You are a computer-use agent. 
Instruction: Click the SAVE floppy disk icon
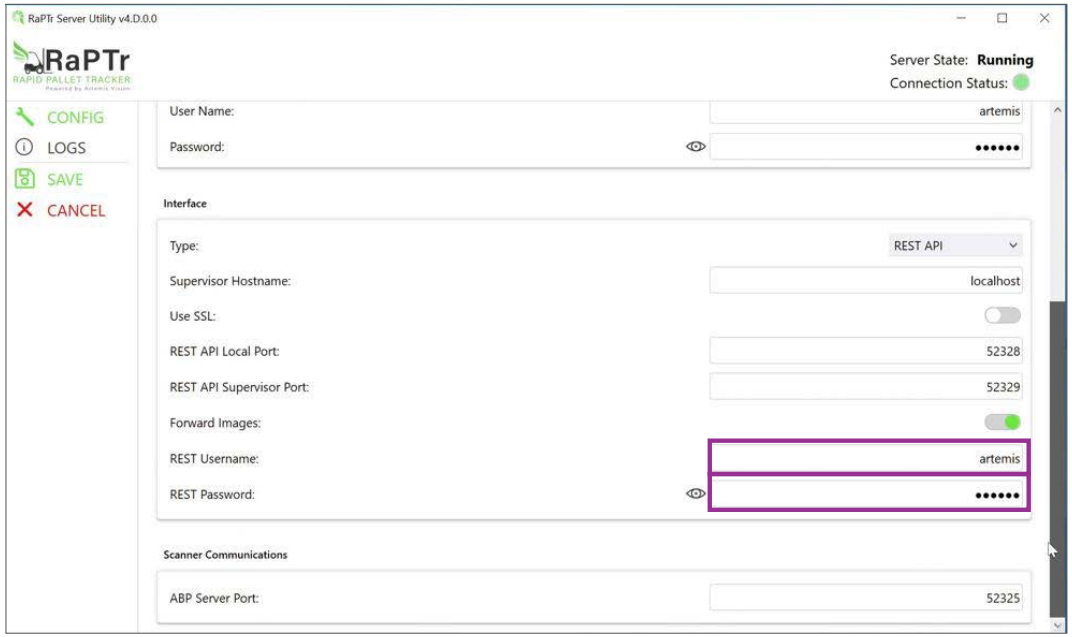[x=24, y=179]
